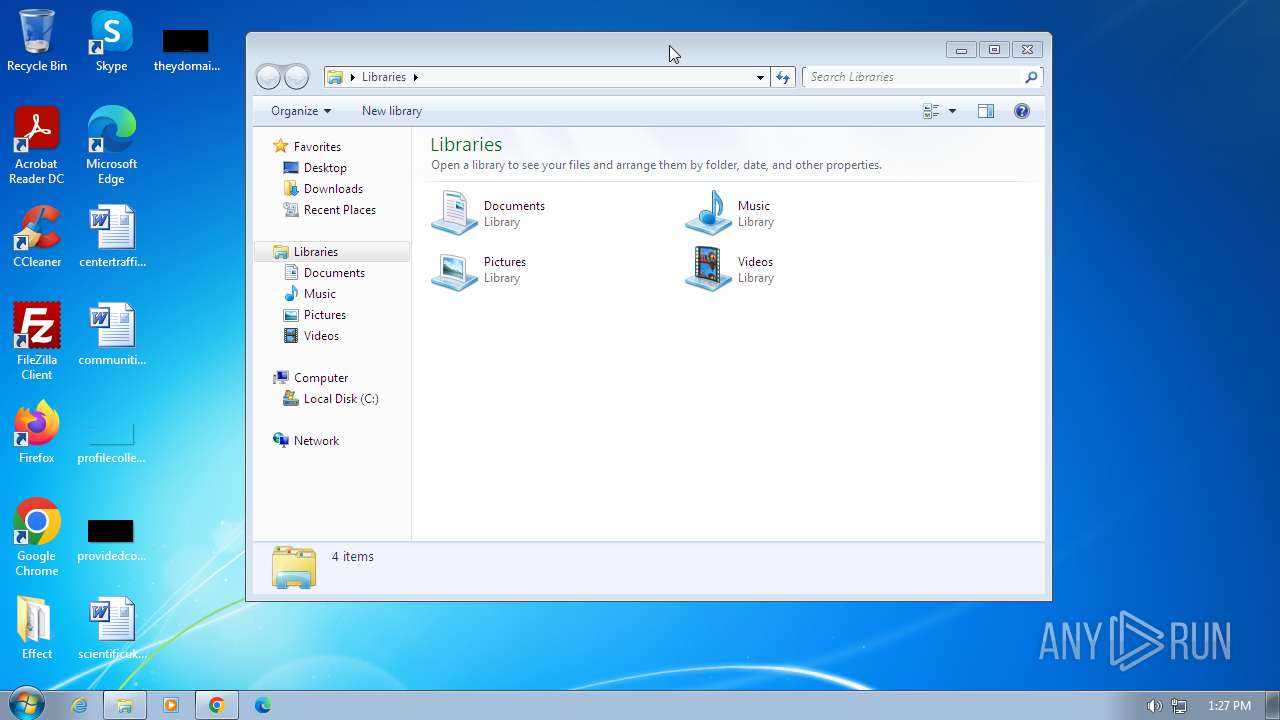Select the theydomai... desktop file
The image size is (1280, 720).
[186, 48]
